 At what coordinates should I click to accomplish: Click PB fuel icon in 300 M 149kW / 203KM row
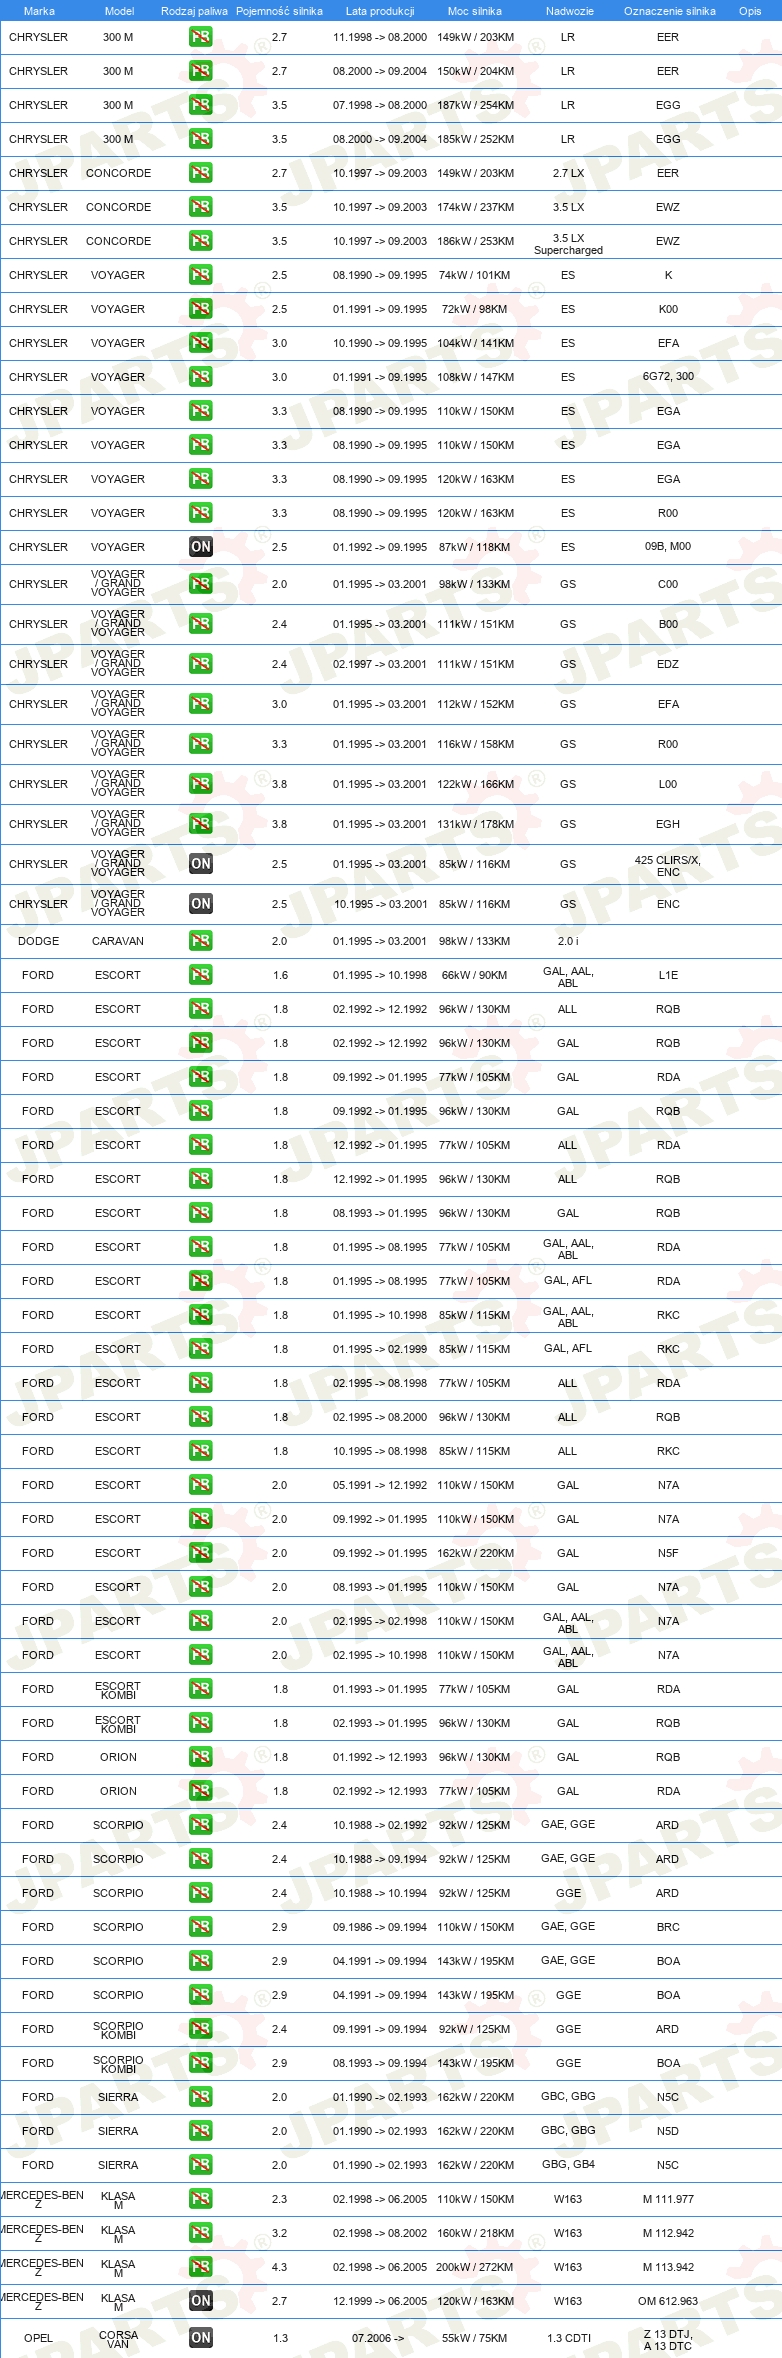[201, 37]
